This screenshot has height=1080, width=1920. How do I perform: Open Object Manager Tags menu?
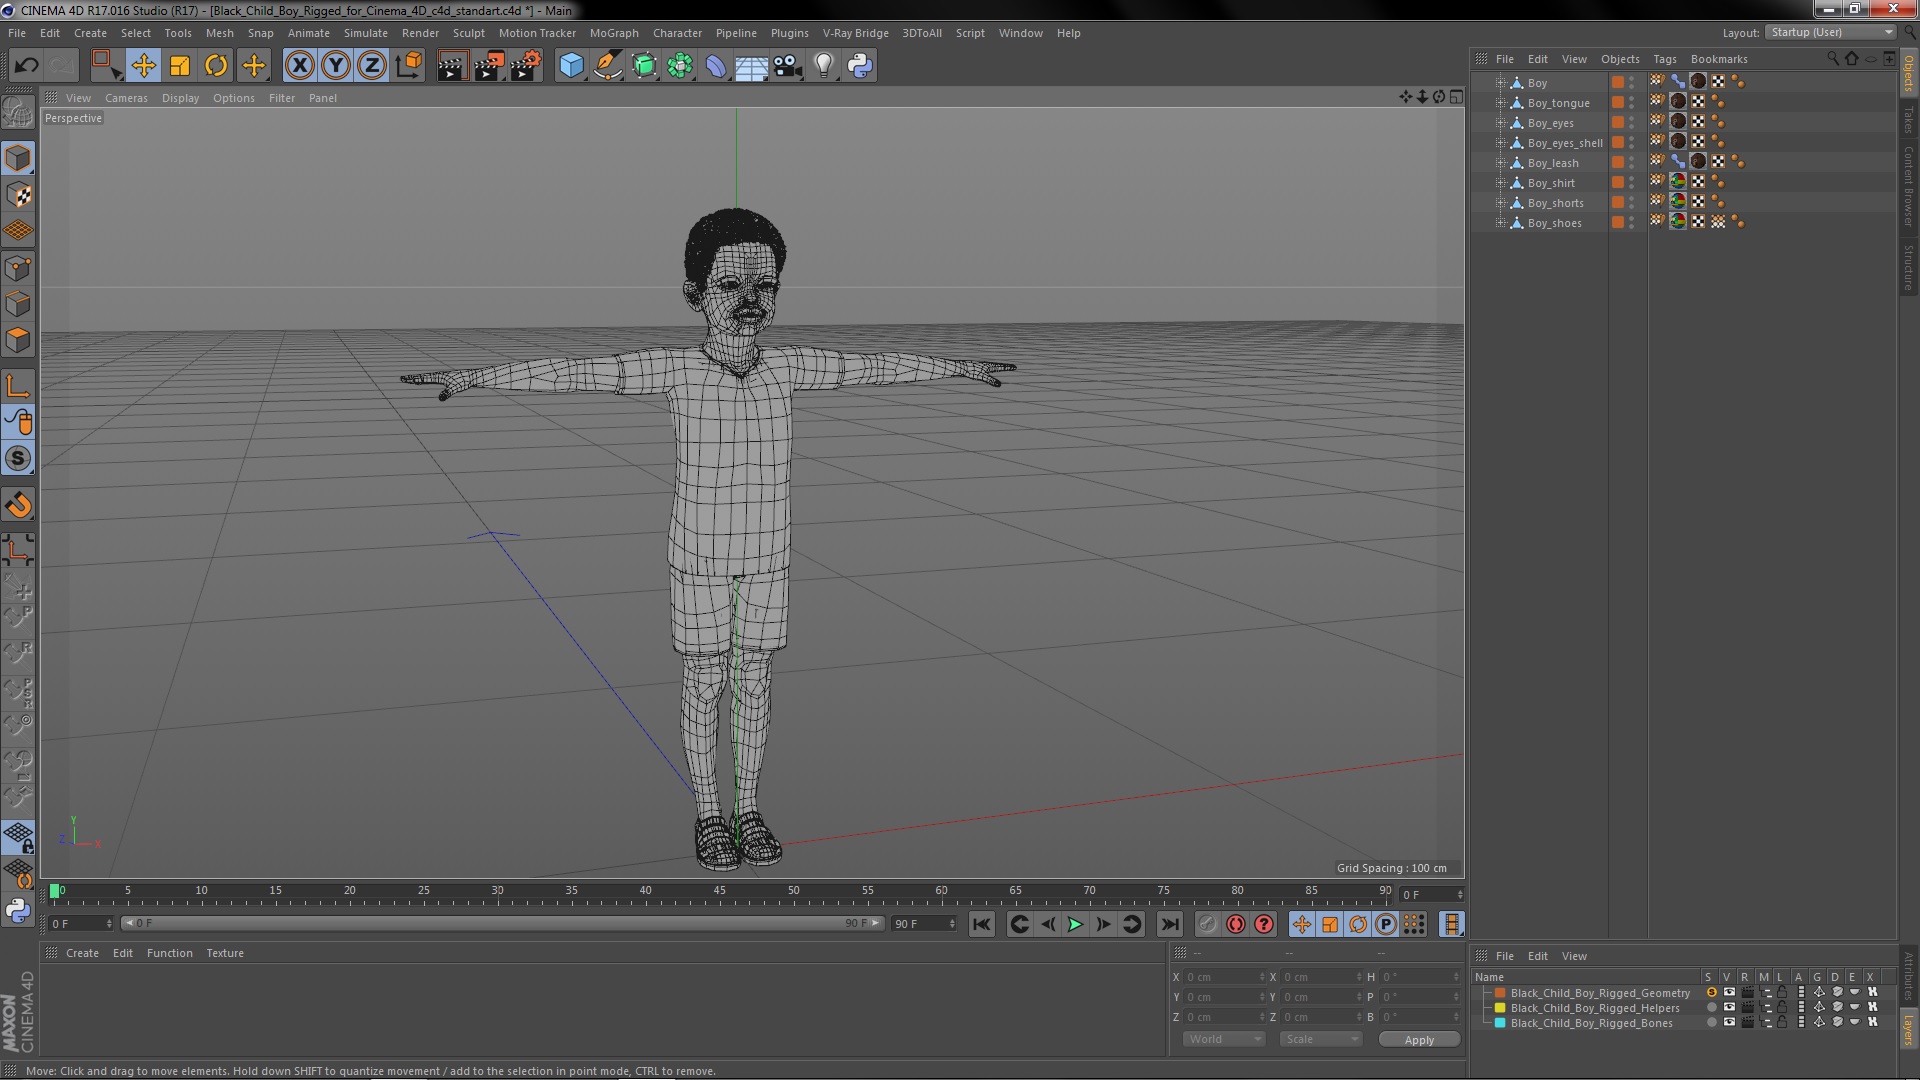(1664, 59)
